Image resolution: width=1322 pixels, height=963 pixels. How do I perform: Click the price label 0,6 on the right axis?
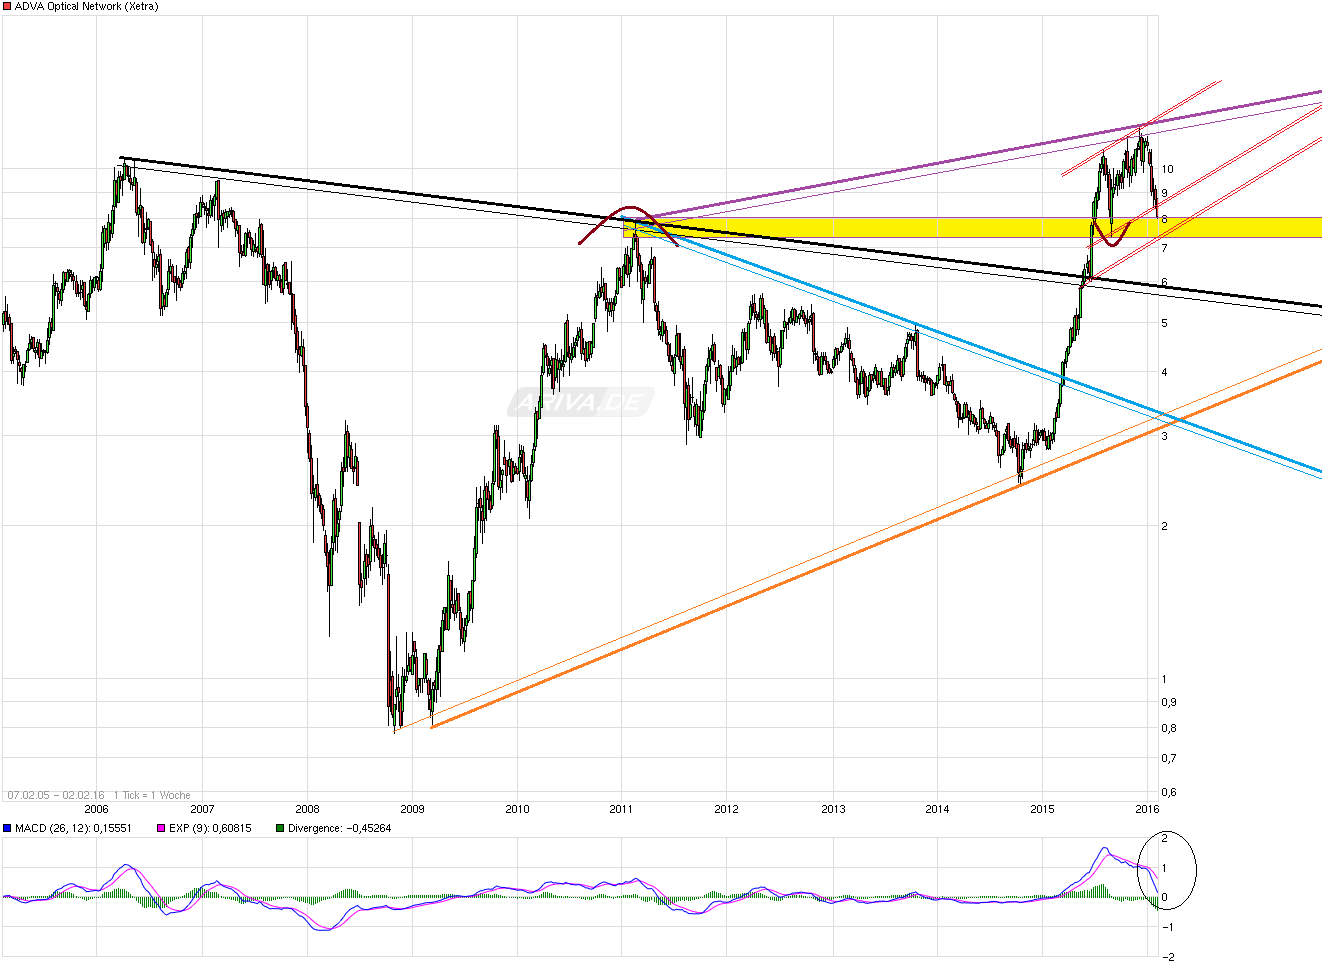point(1168,793)
